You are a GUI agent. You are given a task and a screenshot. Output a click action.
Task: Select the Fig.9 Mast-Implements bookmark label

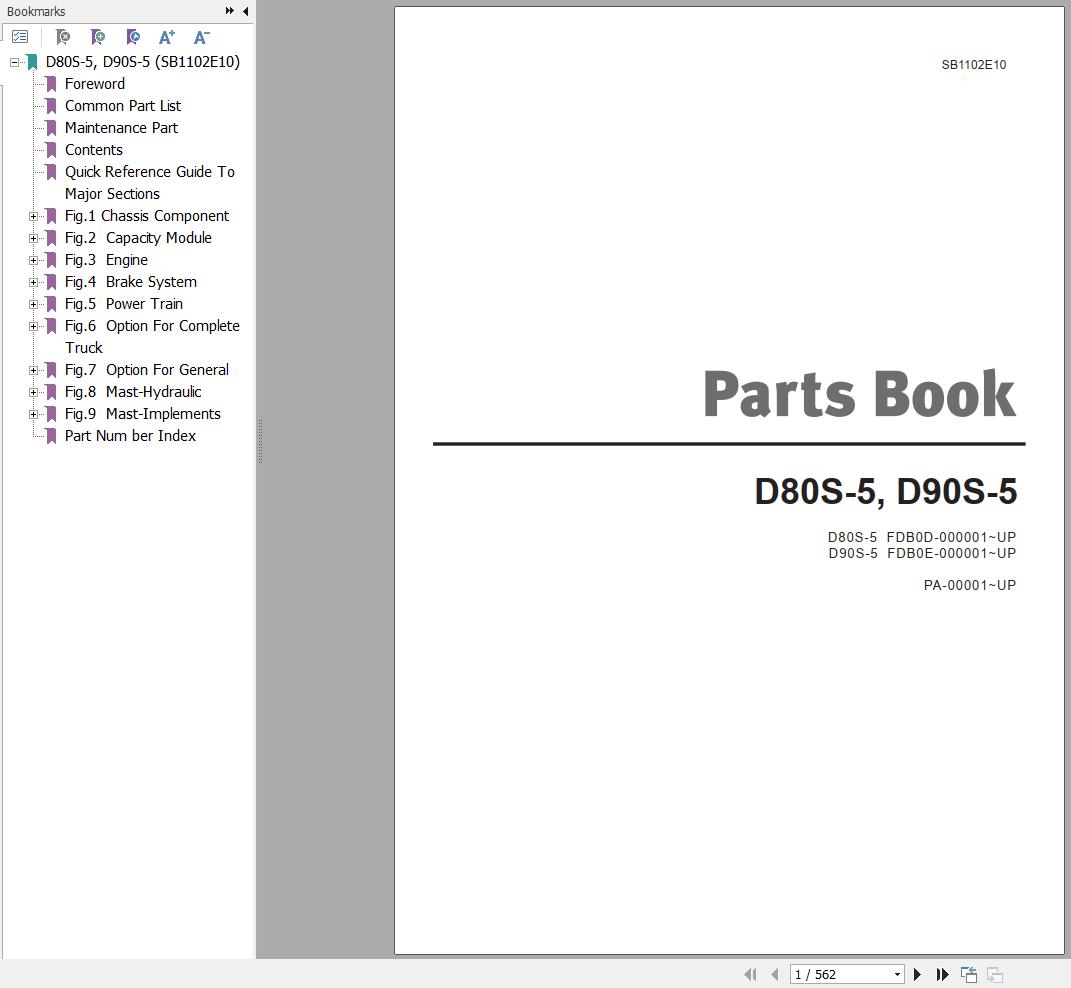(143, 413)
